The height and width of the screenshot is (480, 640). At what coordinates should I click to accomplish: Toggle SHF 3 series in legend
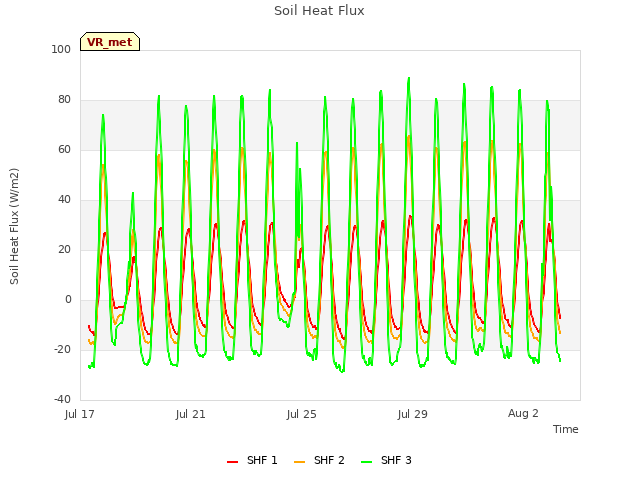[x=387, y=460]
